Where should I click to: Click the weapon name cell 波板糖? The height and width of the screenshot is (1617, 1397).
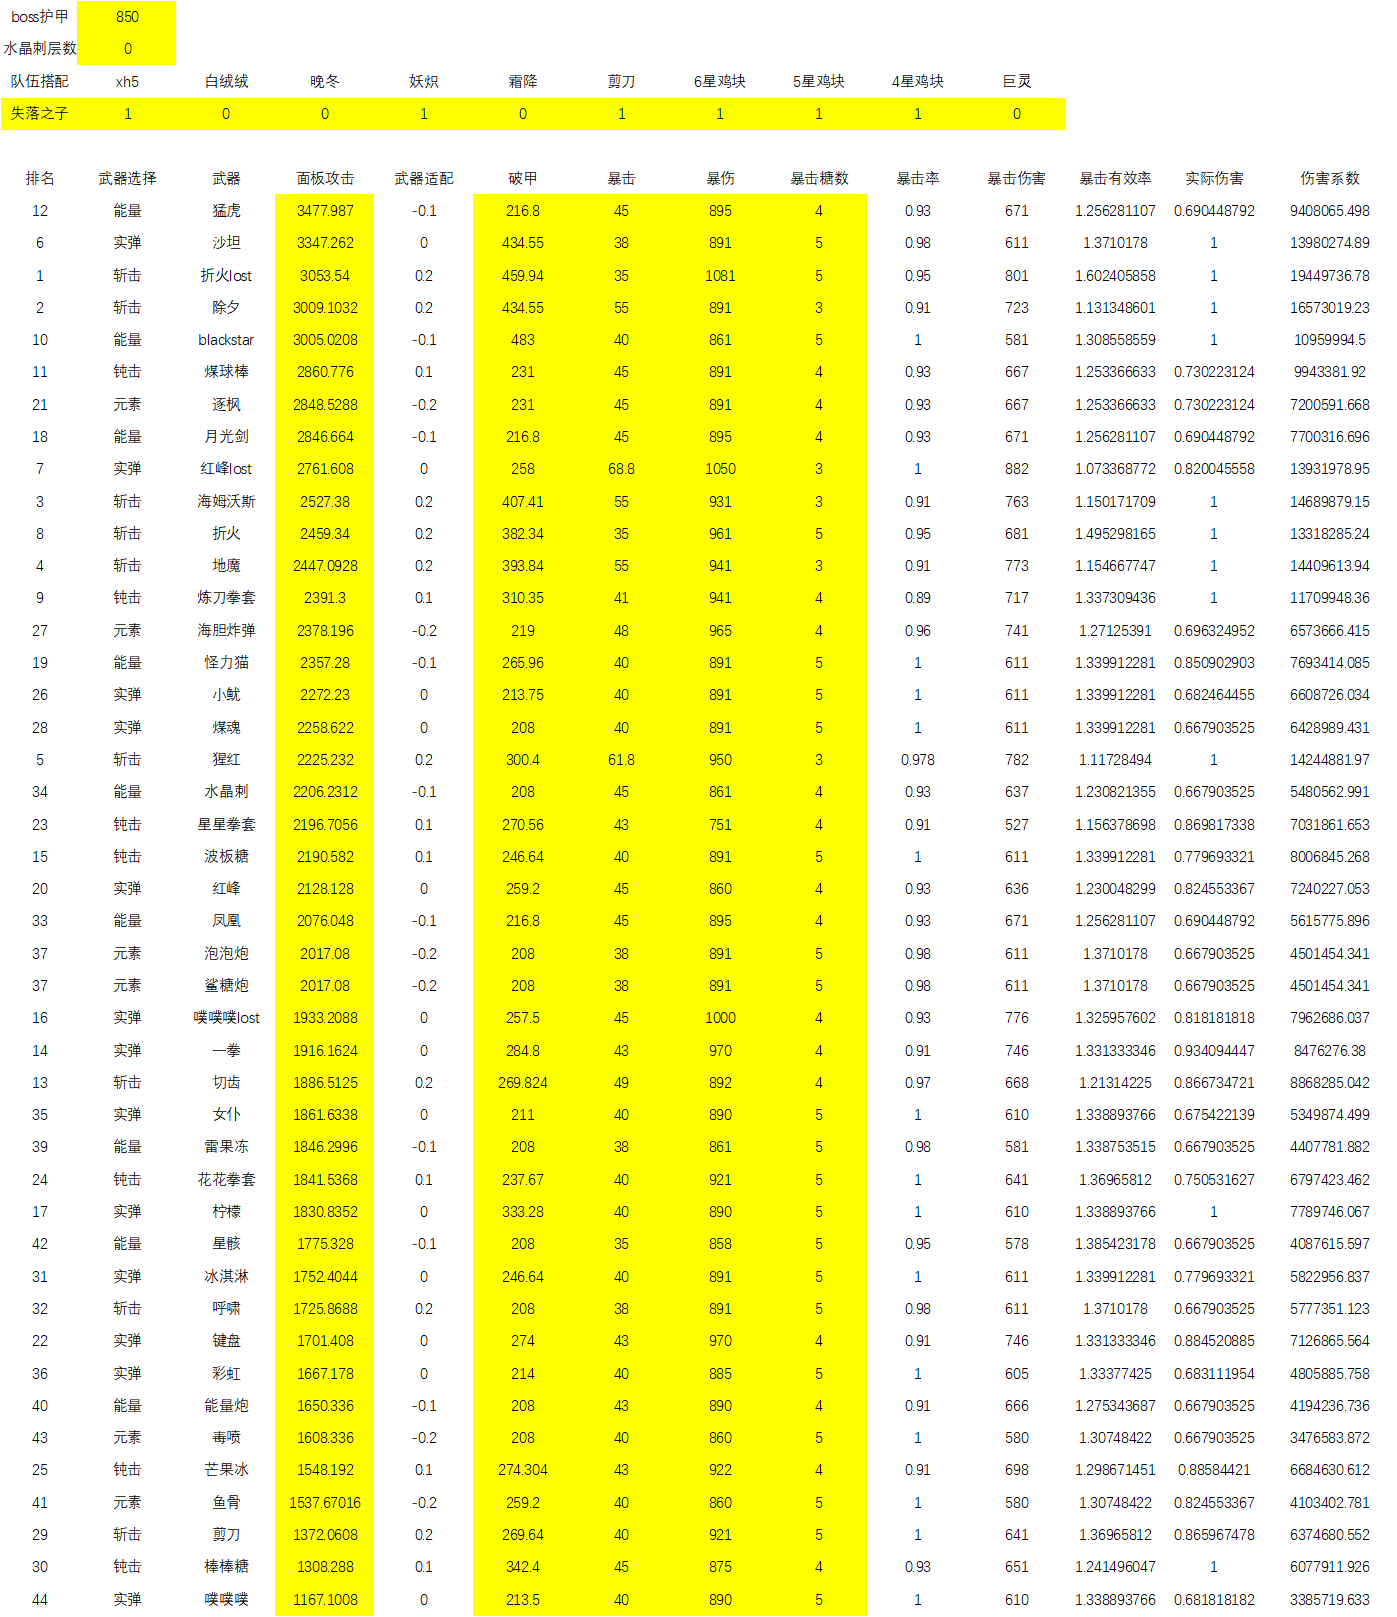226,857
